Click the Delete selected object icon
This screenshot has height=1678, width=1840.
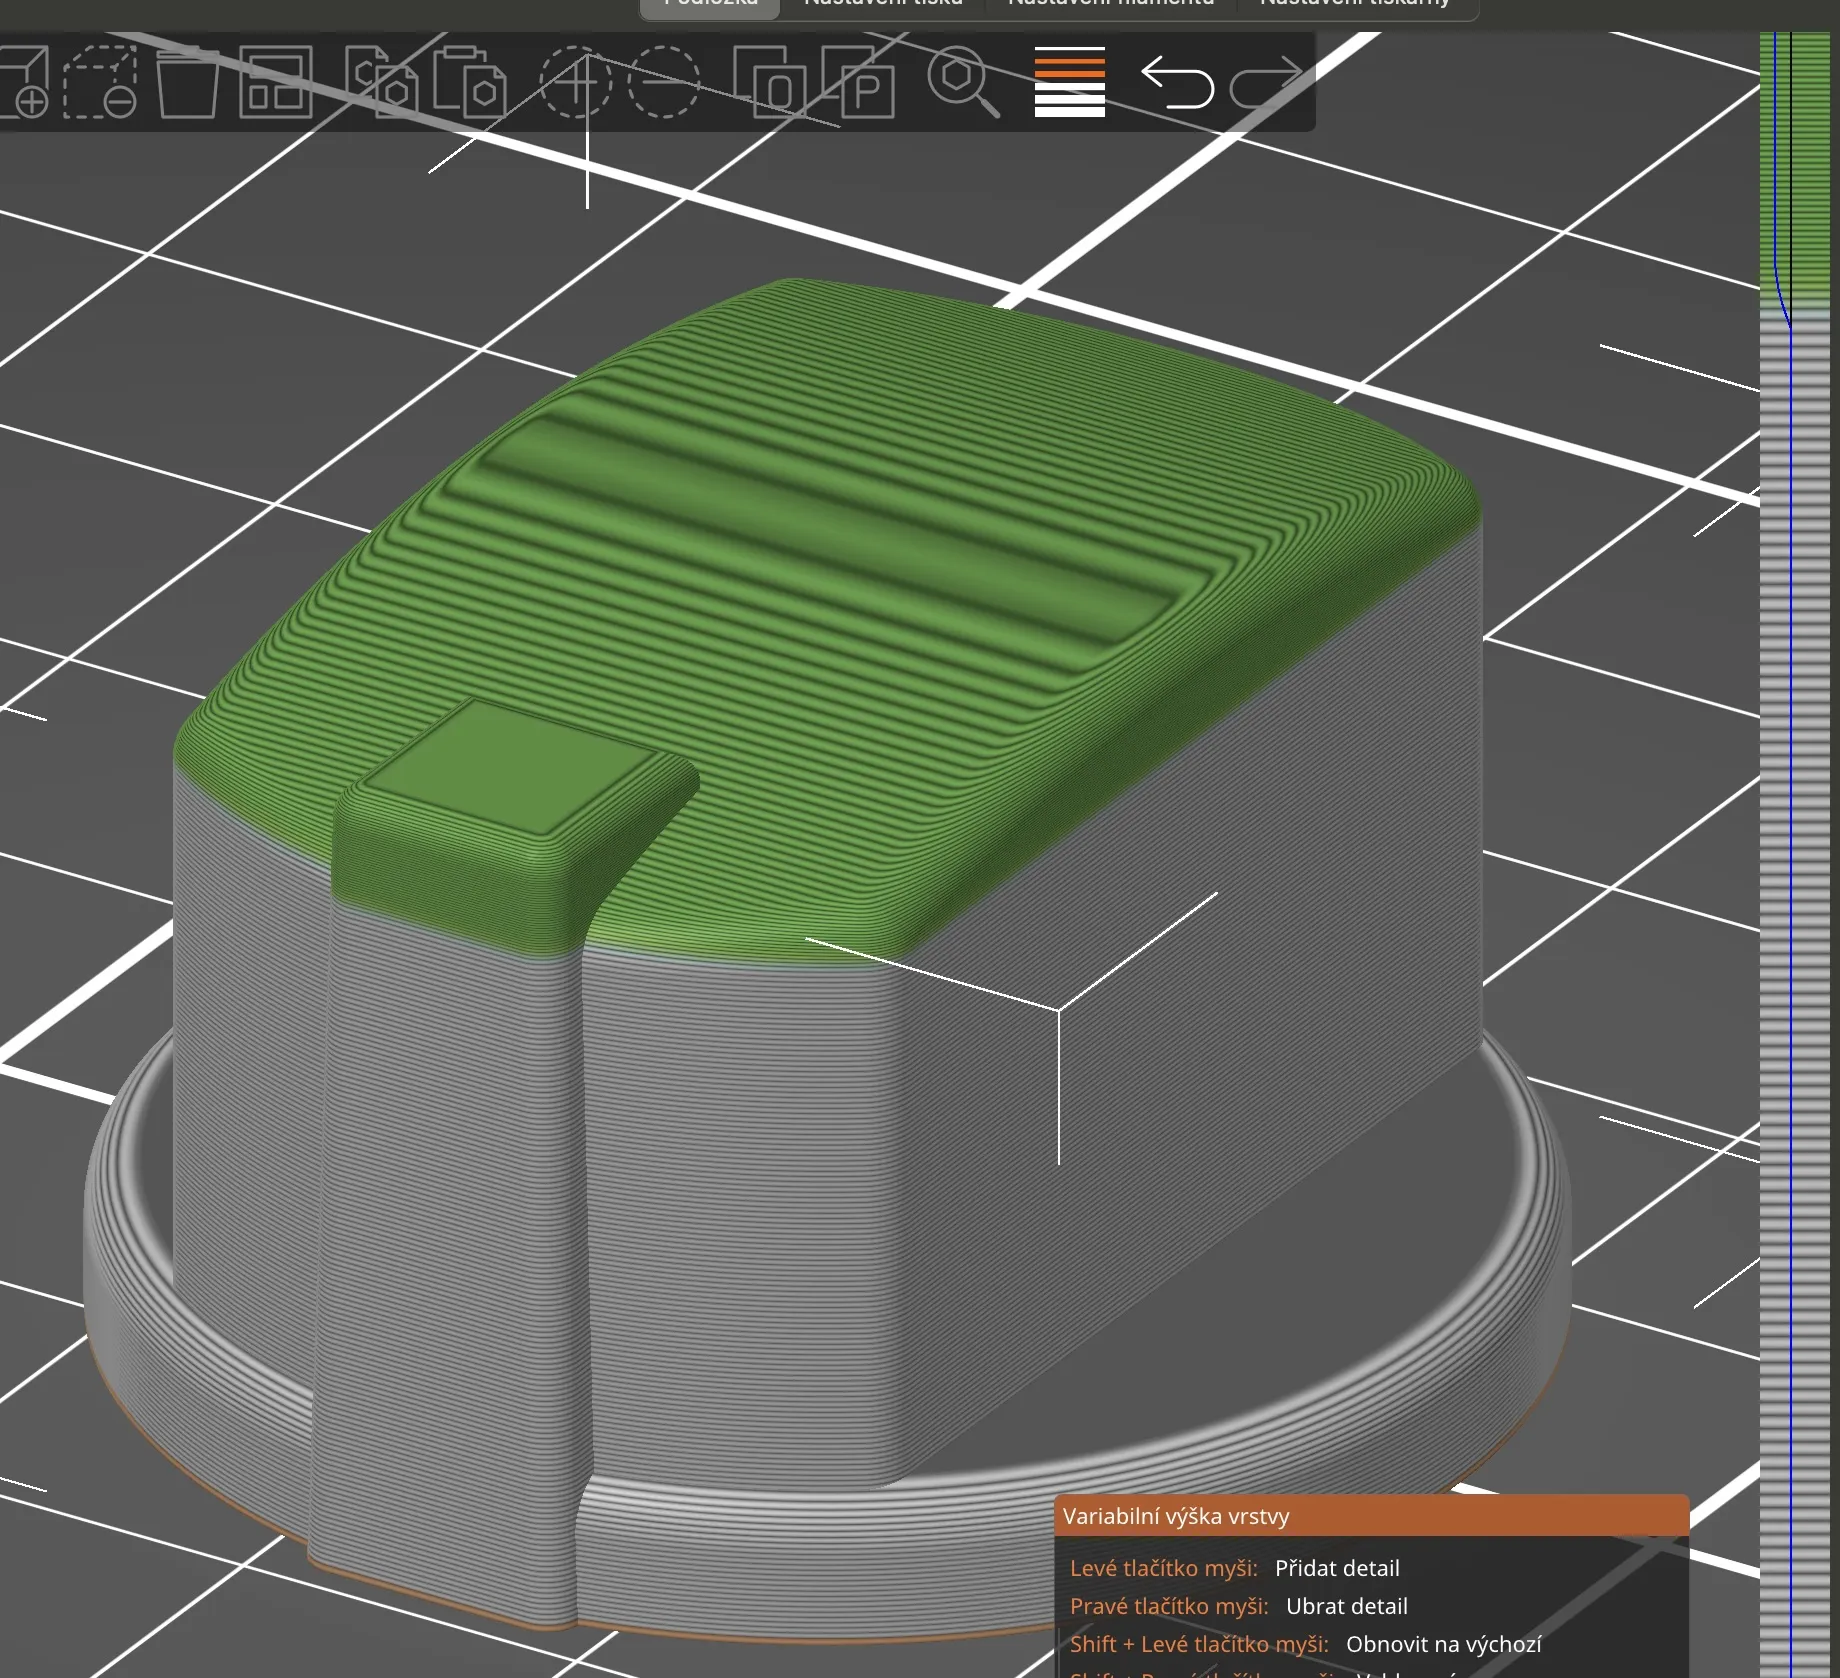100,82
